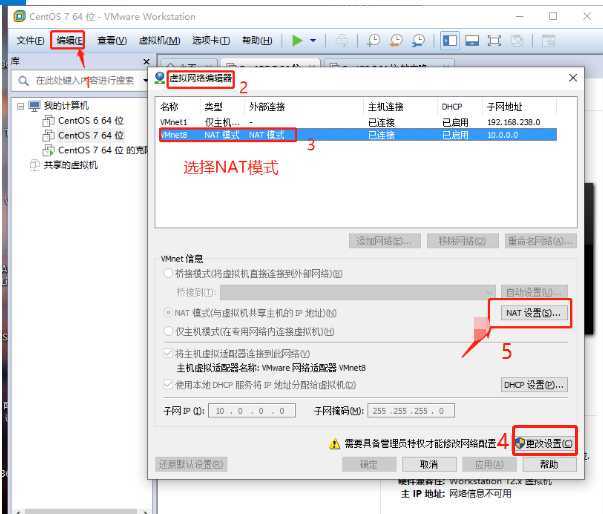Click the VMware Workstation title bar icon
Image resolution: width=603 pixels, height=514 pixels.
pyautogui.click(x=20, y=16)
